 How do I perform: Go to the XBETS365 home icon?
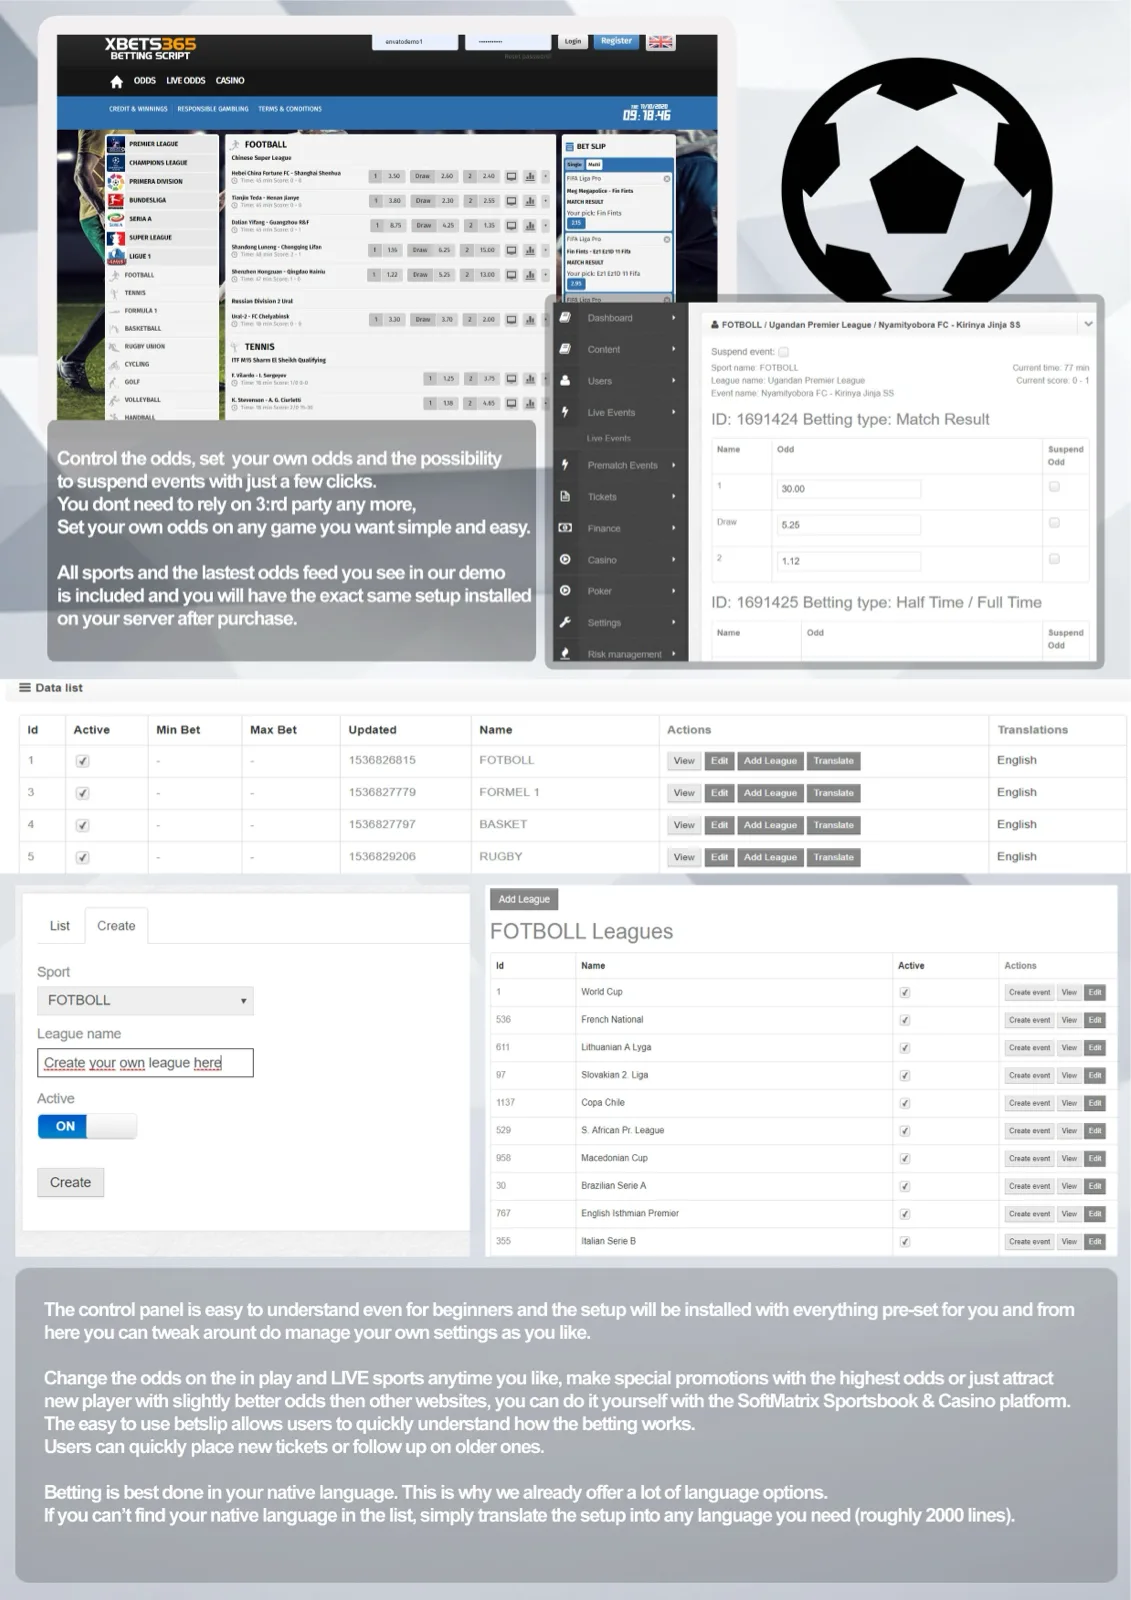pyautogui.click(x=117, y=81)
